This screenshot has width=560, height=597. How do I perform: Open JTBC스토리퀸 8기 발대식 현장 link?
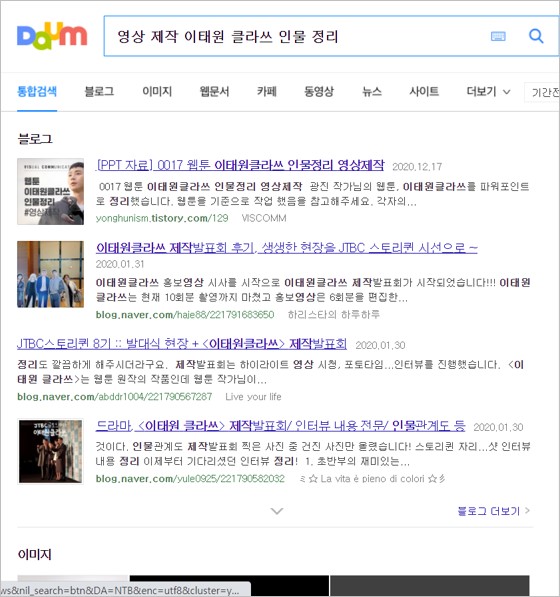[182, 344]
